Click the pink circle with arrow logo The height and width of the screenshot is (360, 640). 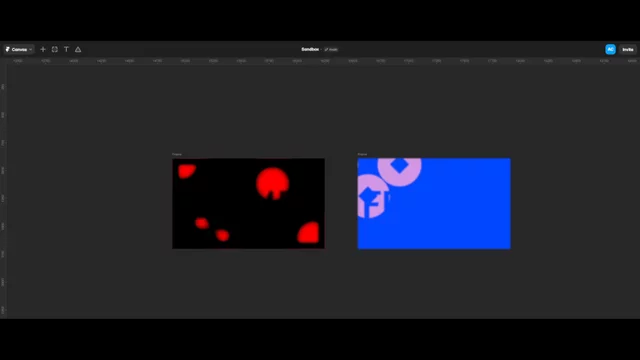(x=373, y=196)
